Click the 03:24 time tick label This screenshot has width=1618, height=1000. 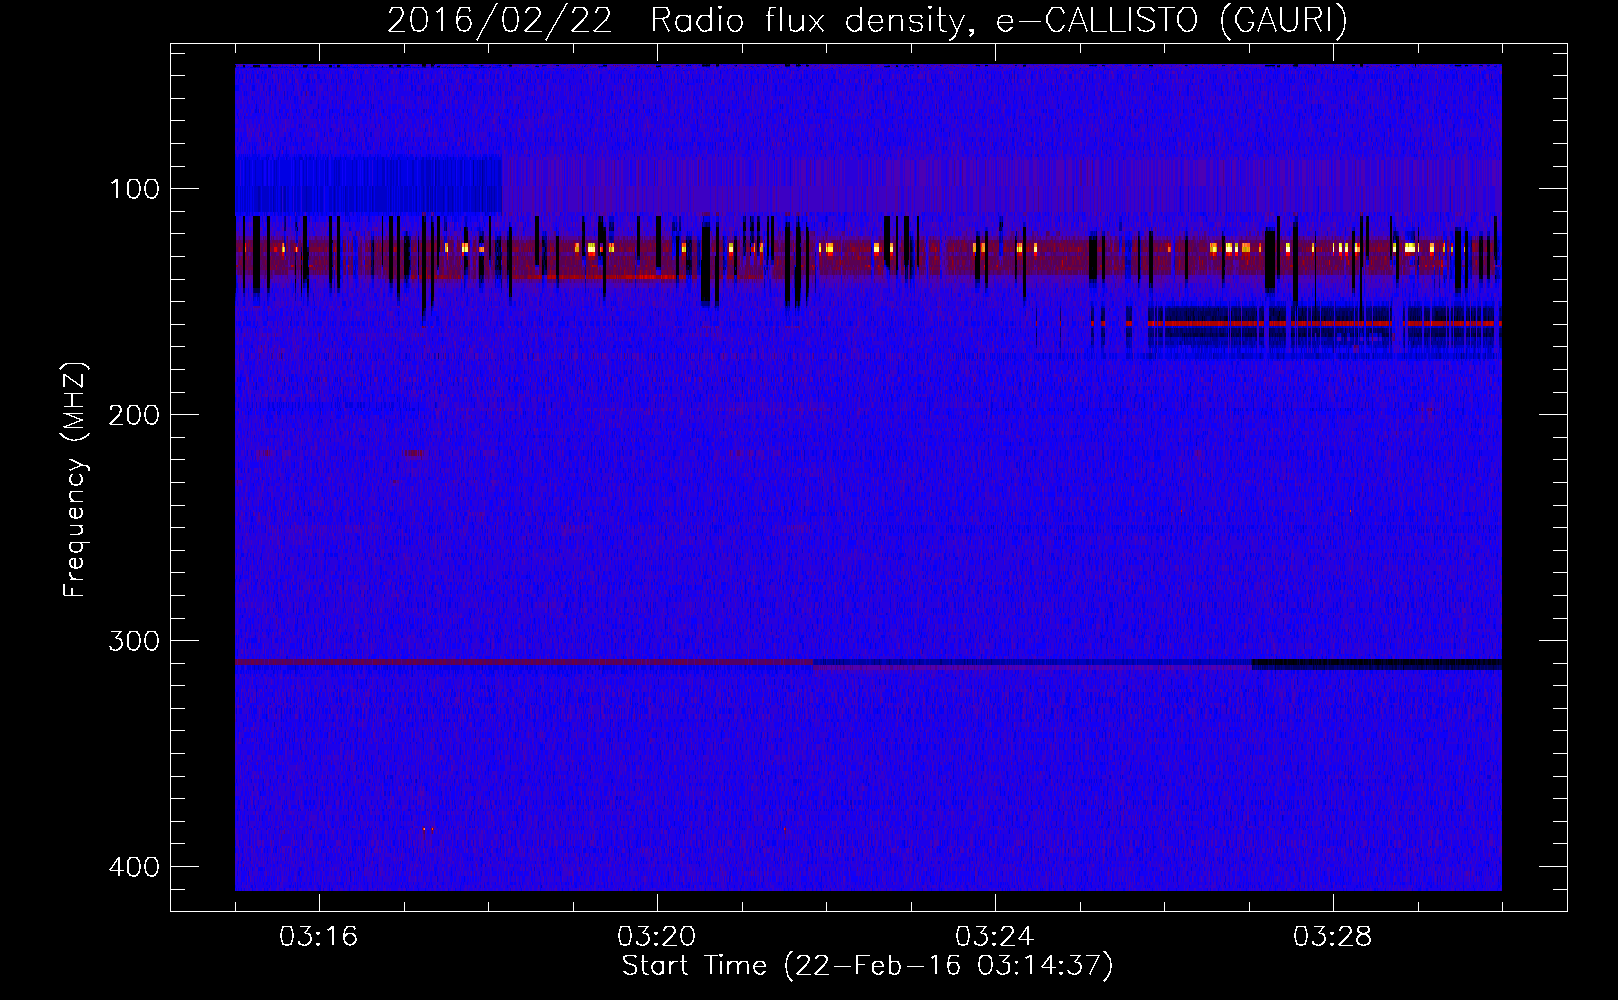(x=995, y=937)
